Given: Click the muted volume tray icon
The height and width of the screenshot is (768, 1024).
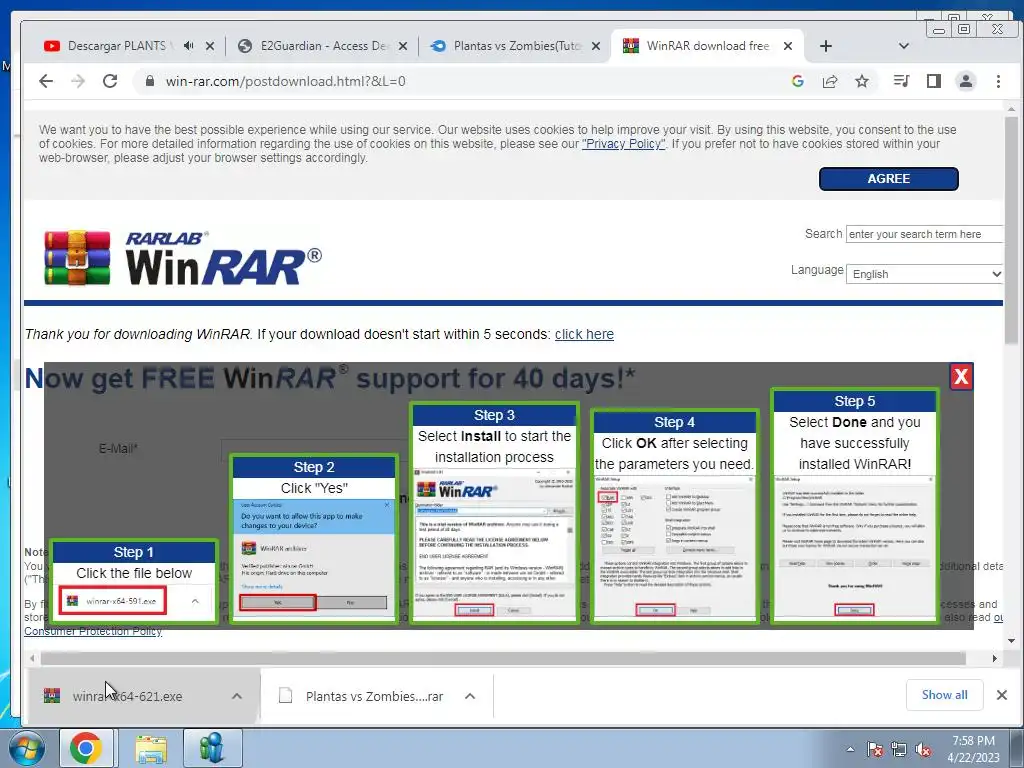Looking at the screenshot, I should 923,749.
